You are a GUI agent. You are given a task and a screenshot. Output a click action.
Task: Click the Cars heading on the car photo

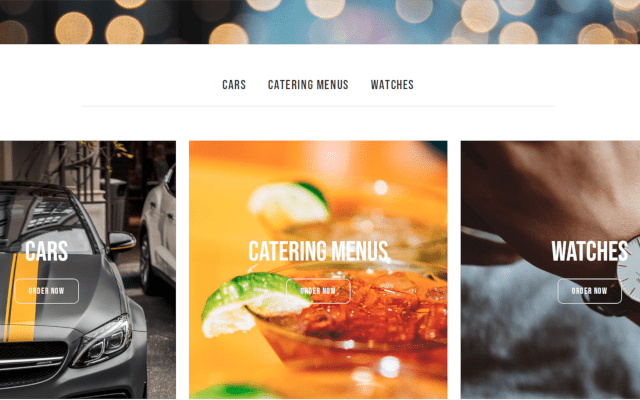click(x=47, y=251)
